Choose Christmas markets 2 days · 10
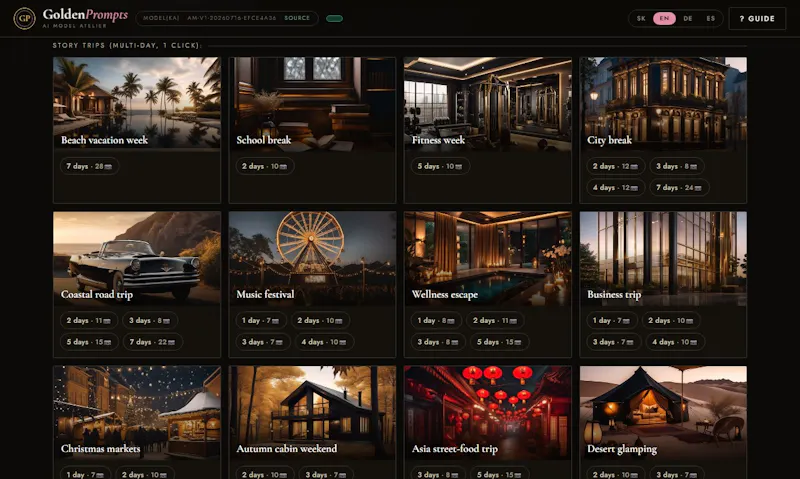The height and width of the screenshot is (479, 800). 144,474
